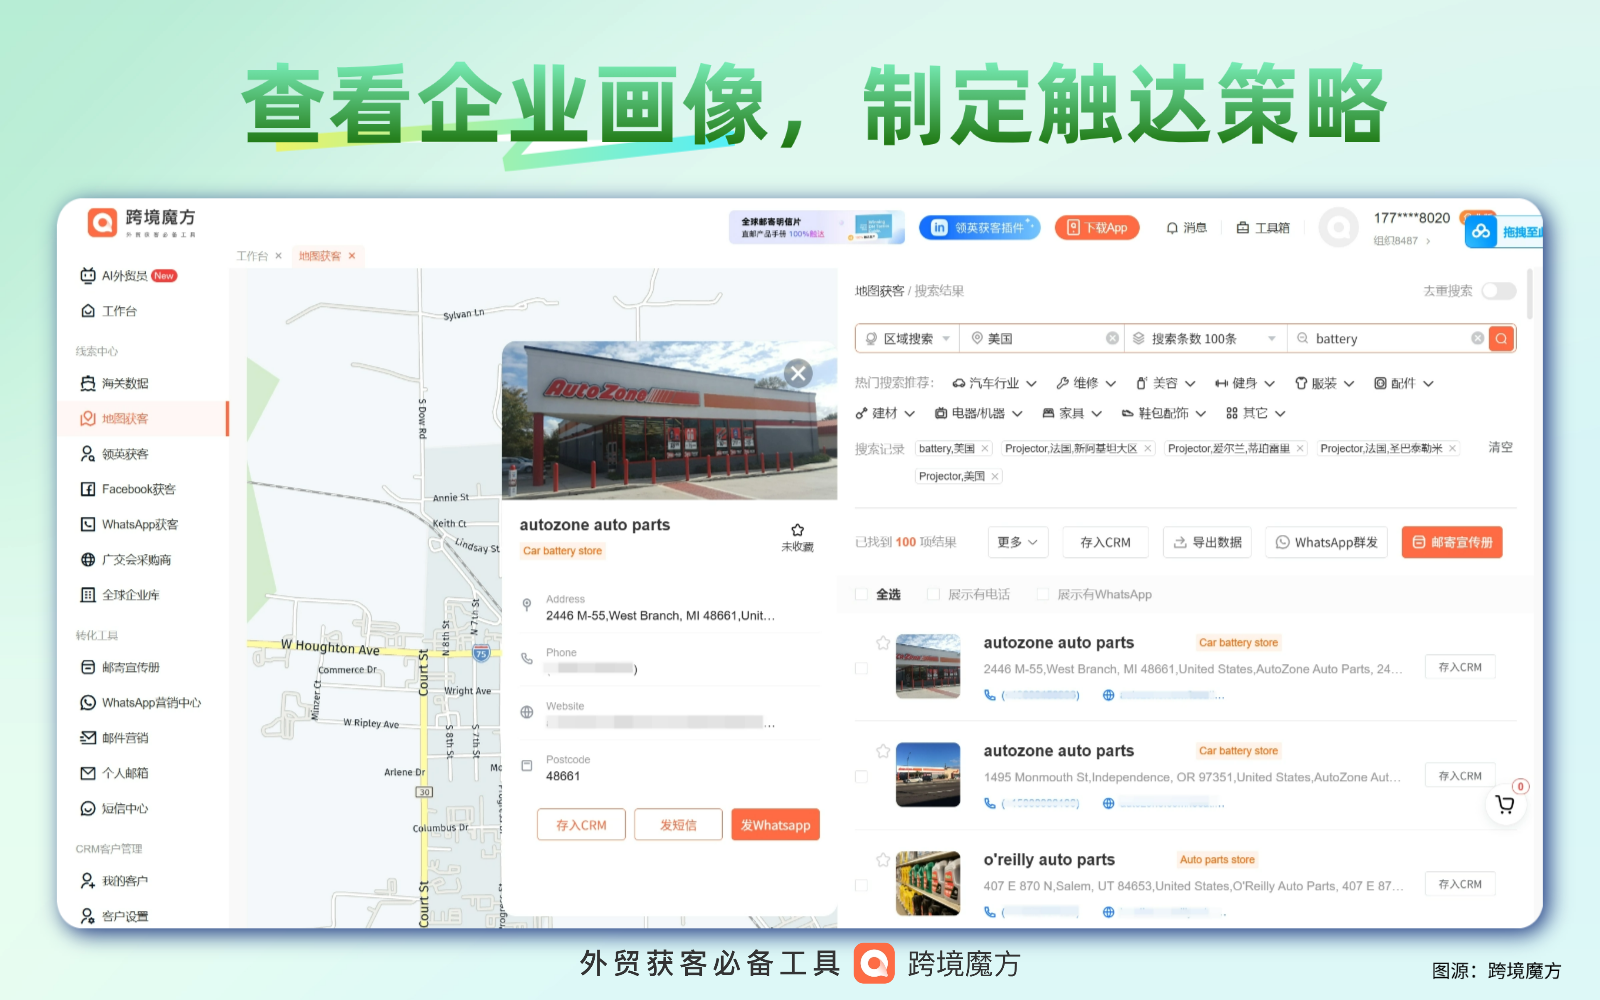This screenshot has width=1600, height=1000.
Task: Check the 全选 checkbox
Action: [861, 595]
